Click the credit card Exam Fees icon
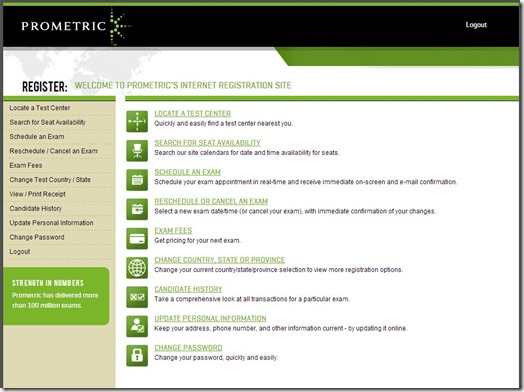 click(137, 239)
